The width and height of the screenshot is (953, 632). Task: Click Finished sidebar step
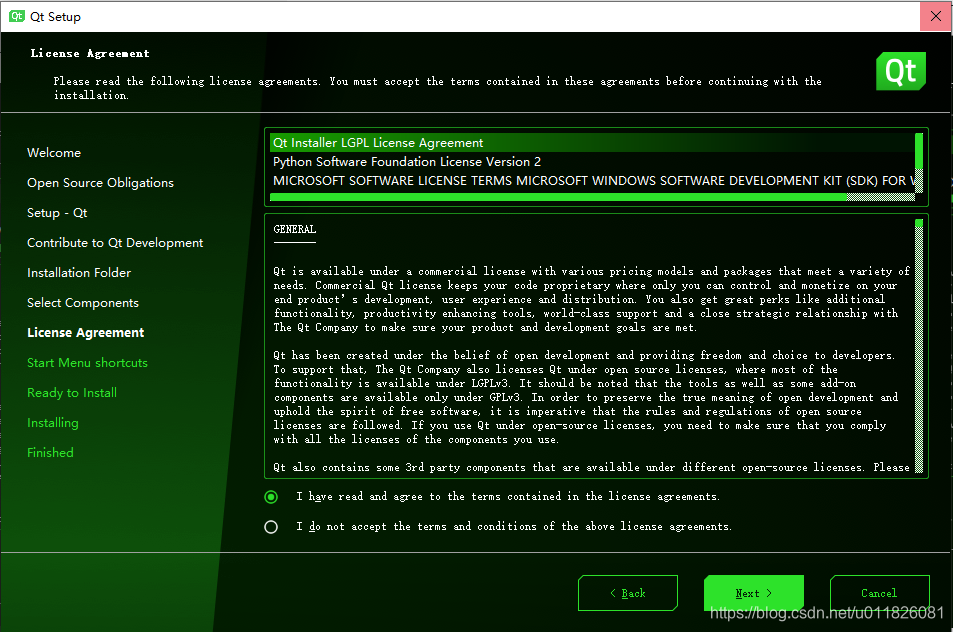click(x=50, y=453)
